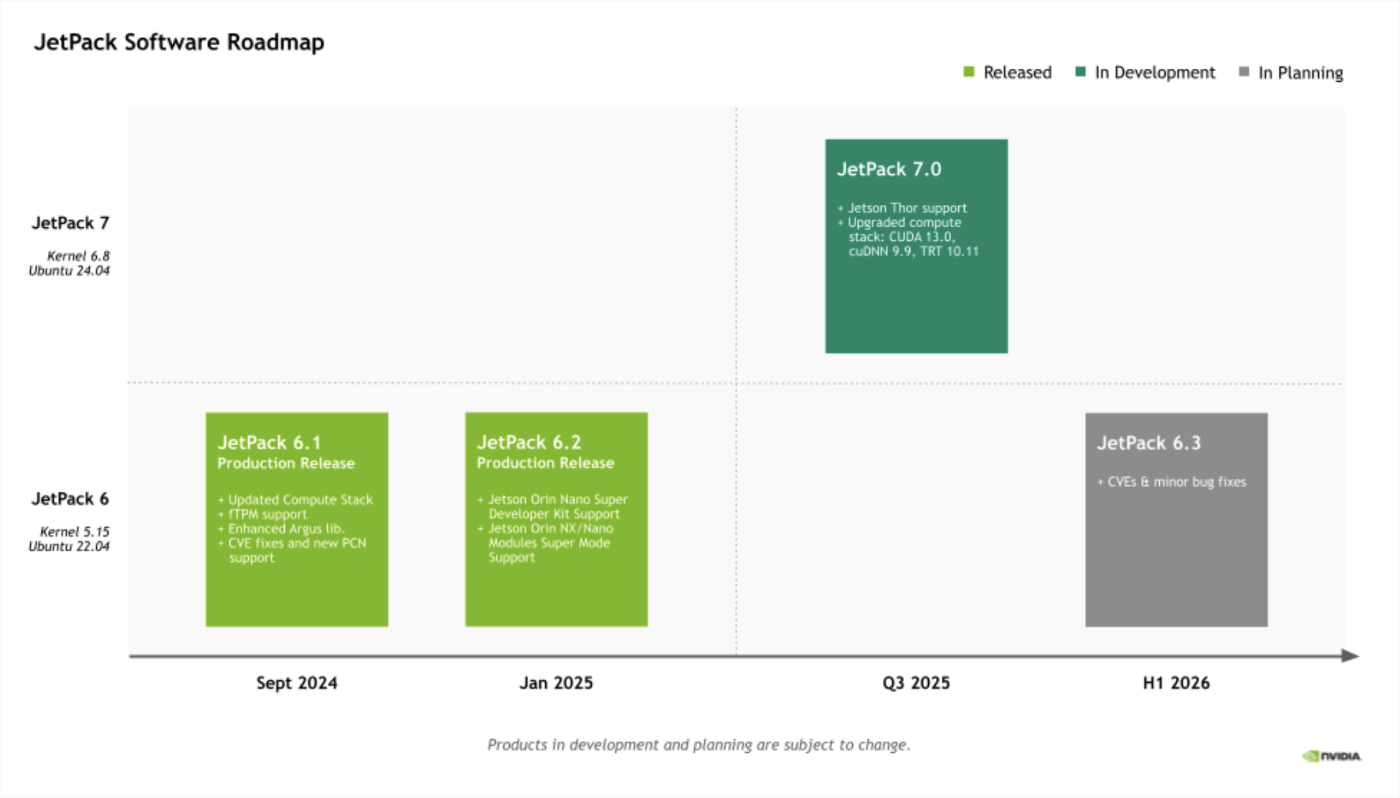Click the subject to change disclaimer text
Image resolution: width=1400 pixels, height=798 pixels.
(x=699, y=745)
